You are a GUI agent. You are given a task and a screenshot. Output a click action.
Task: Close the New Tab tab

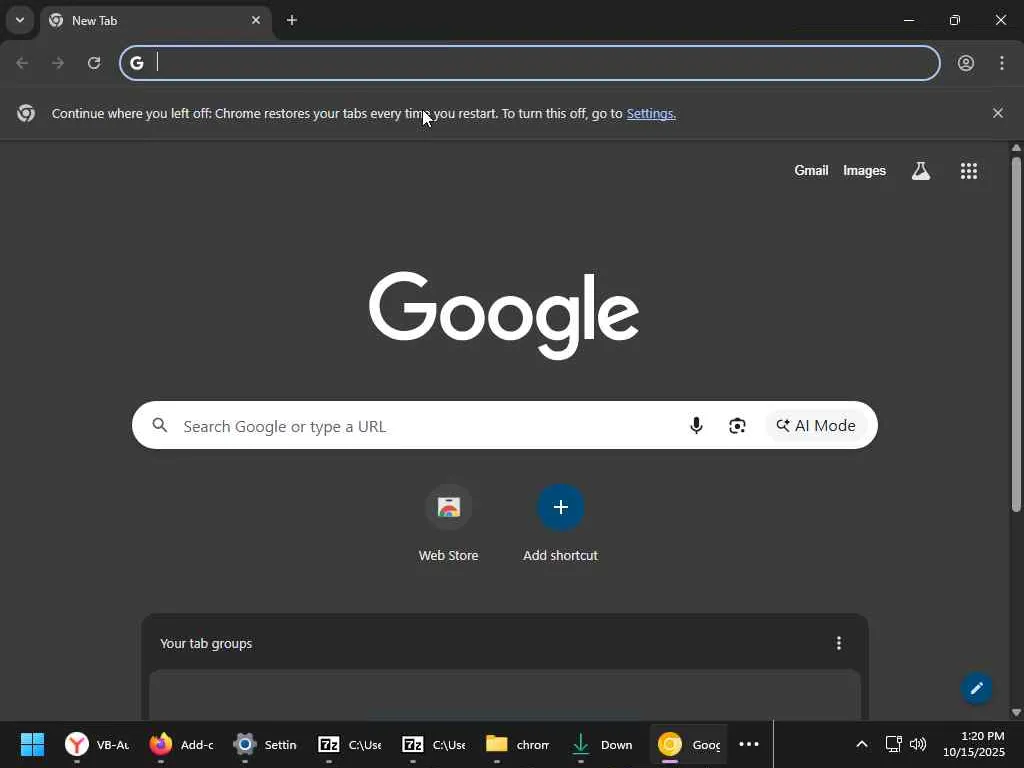click(x=256, y=20)
